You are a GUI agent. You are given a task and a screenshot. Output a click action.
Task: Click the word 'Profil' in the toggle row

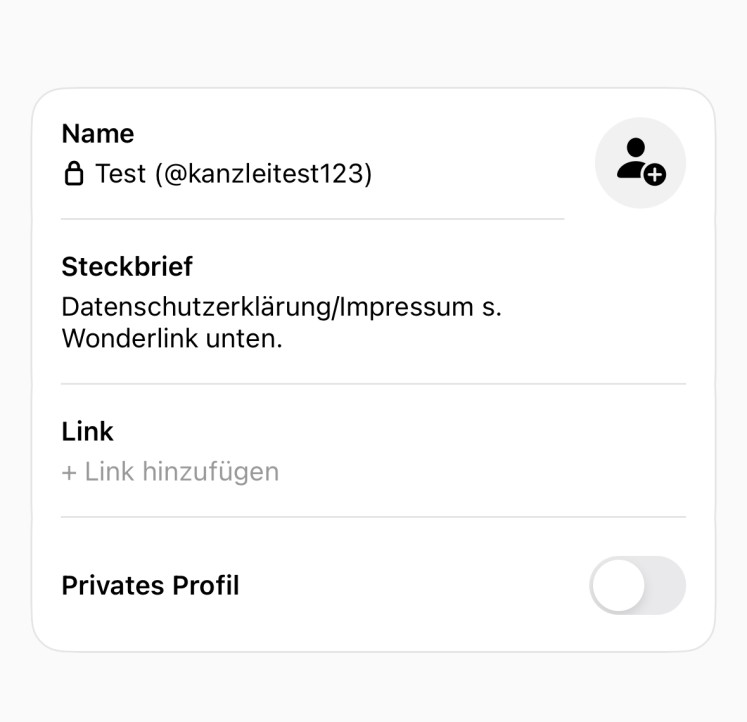click(206, 585)
